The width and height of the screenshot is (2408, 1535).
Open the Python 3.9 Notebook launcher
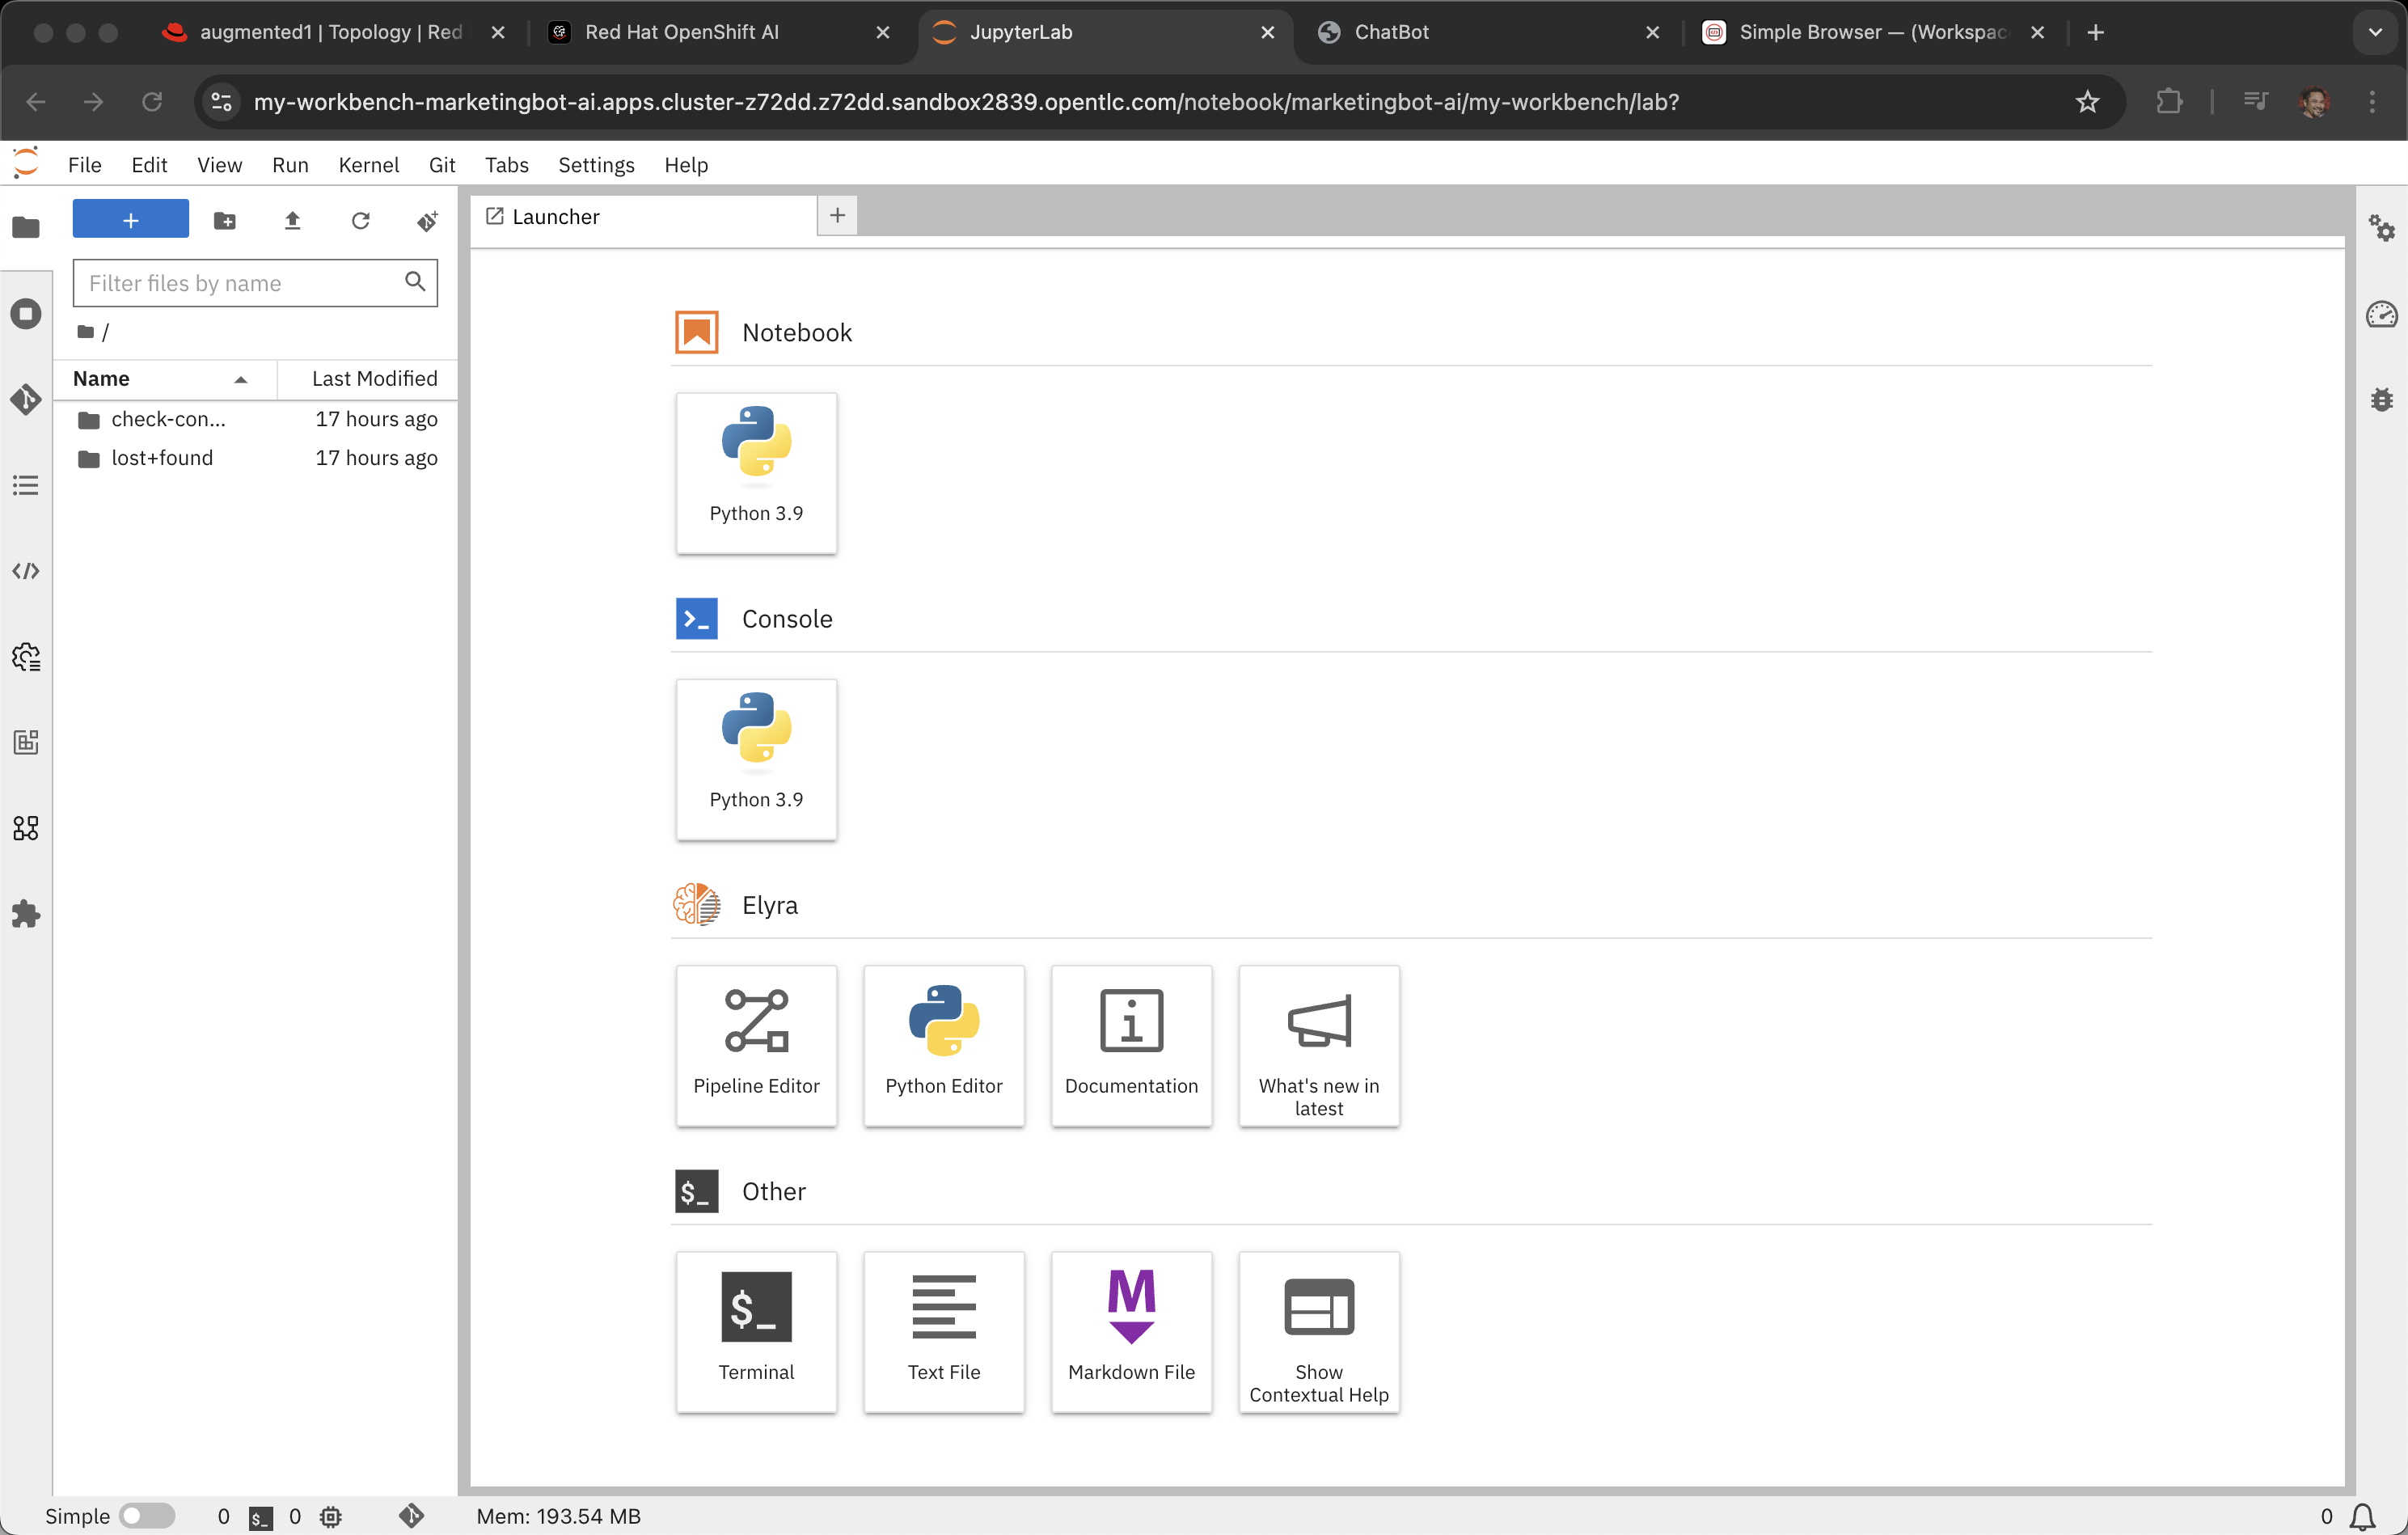click(x=756, y=473)
